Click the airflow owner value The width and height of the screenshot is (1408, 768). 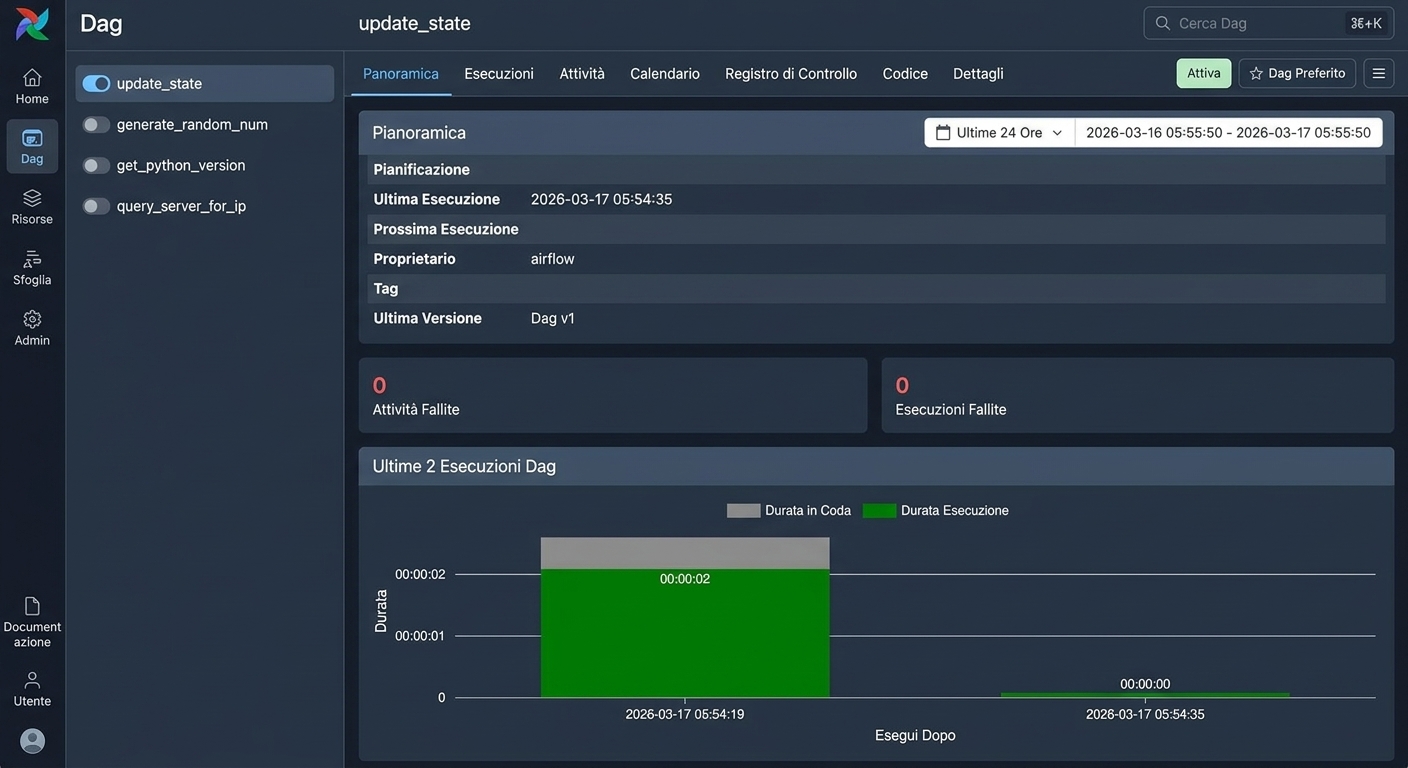tap(553, 259)
